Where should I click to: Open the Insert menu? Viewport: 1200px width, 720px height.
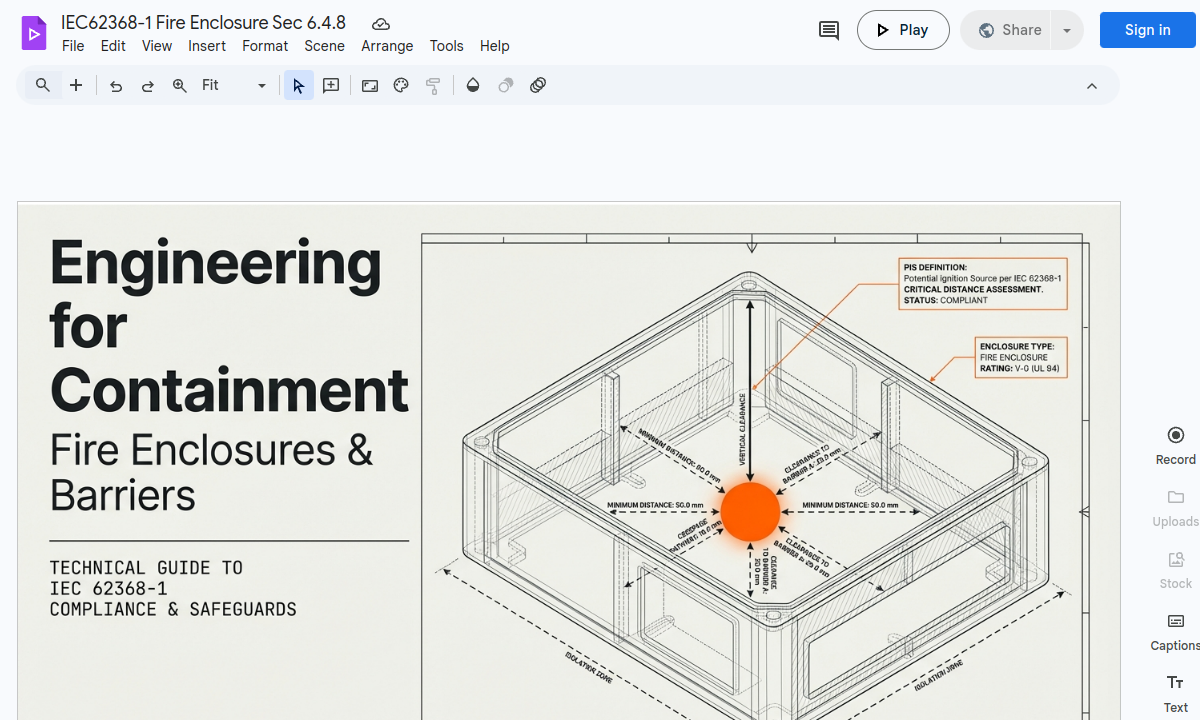(x=207, y=46)
